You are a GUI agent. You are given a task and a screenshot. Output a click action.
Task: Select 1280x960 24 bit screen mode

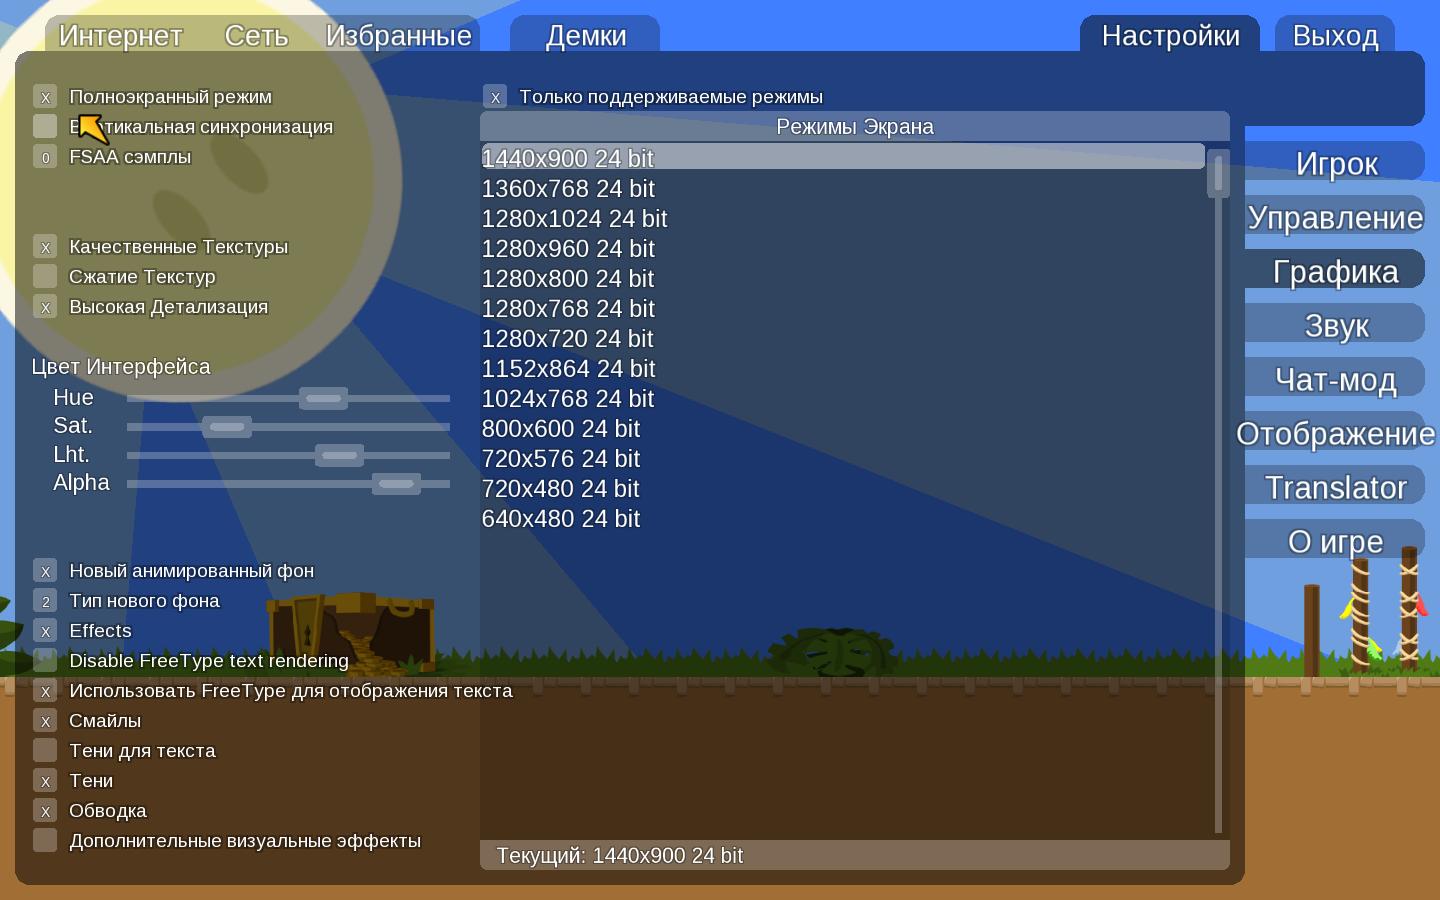click(843, 248)
